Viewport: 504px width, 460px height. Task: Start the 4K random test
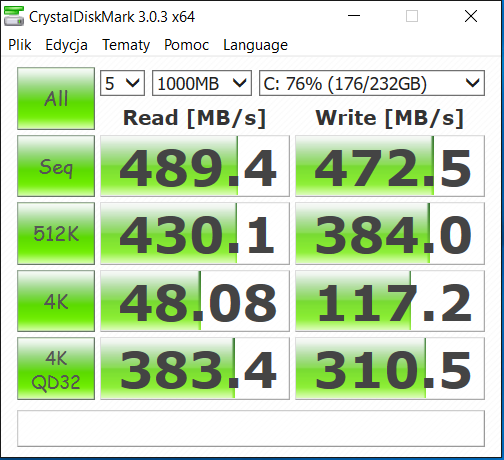coord(56,301)
